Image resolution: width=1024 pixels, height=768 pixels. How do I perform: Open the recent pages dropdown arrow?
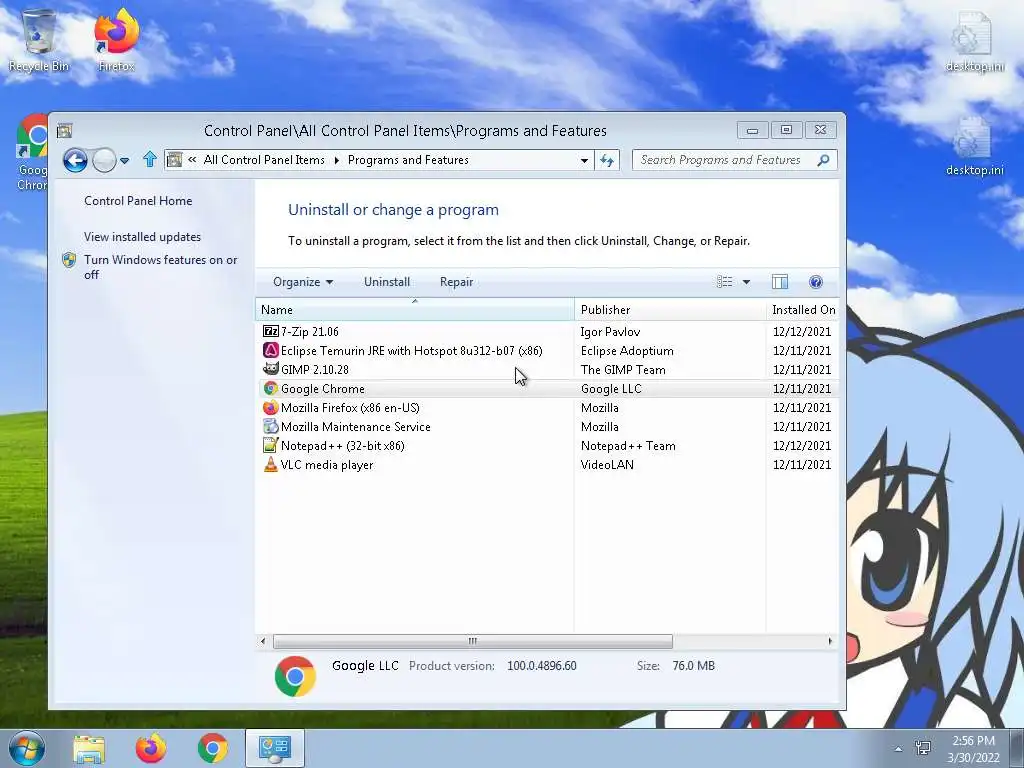(x=125, y=160)
